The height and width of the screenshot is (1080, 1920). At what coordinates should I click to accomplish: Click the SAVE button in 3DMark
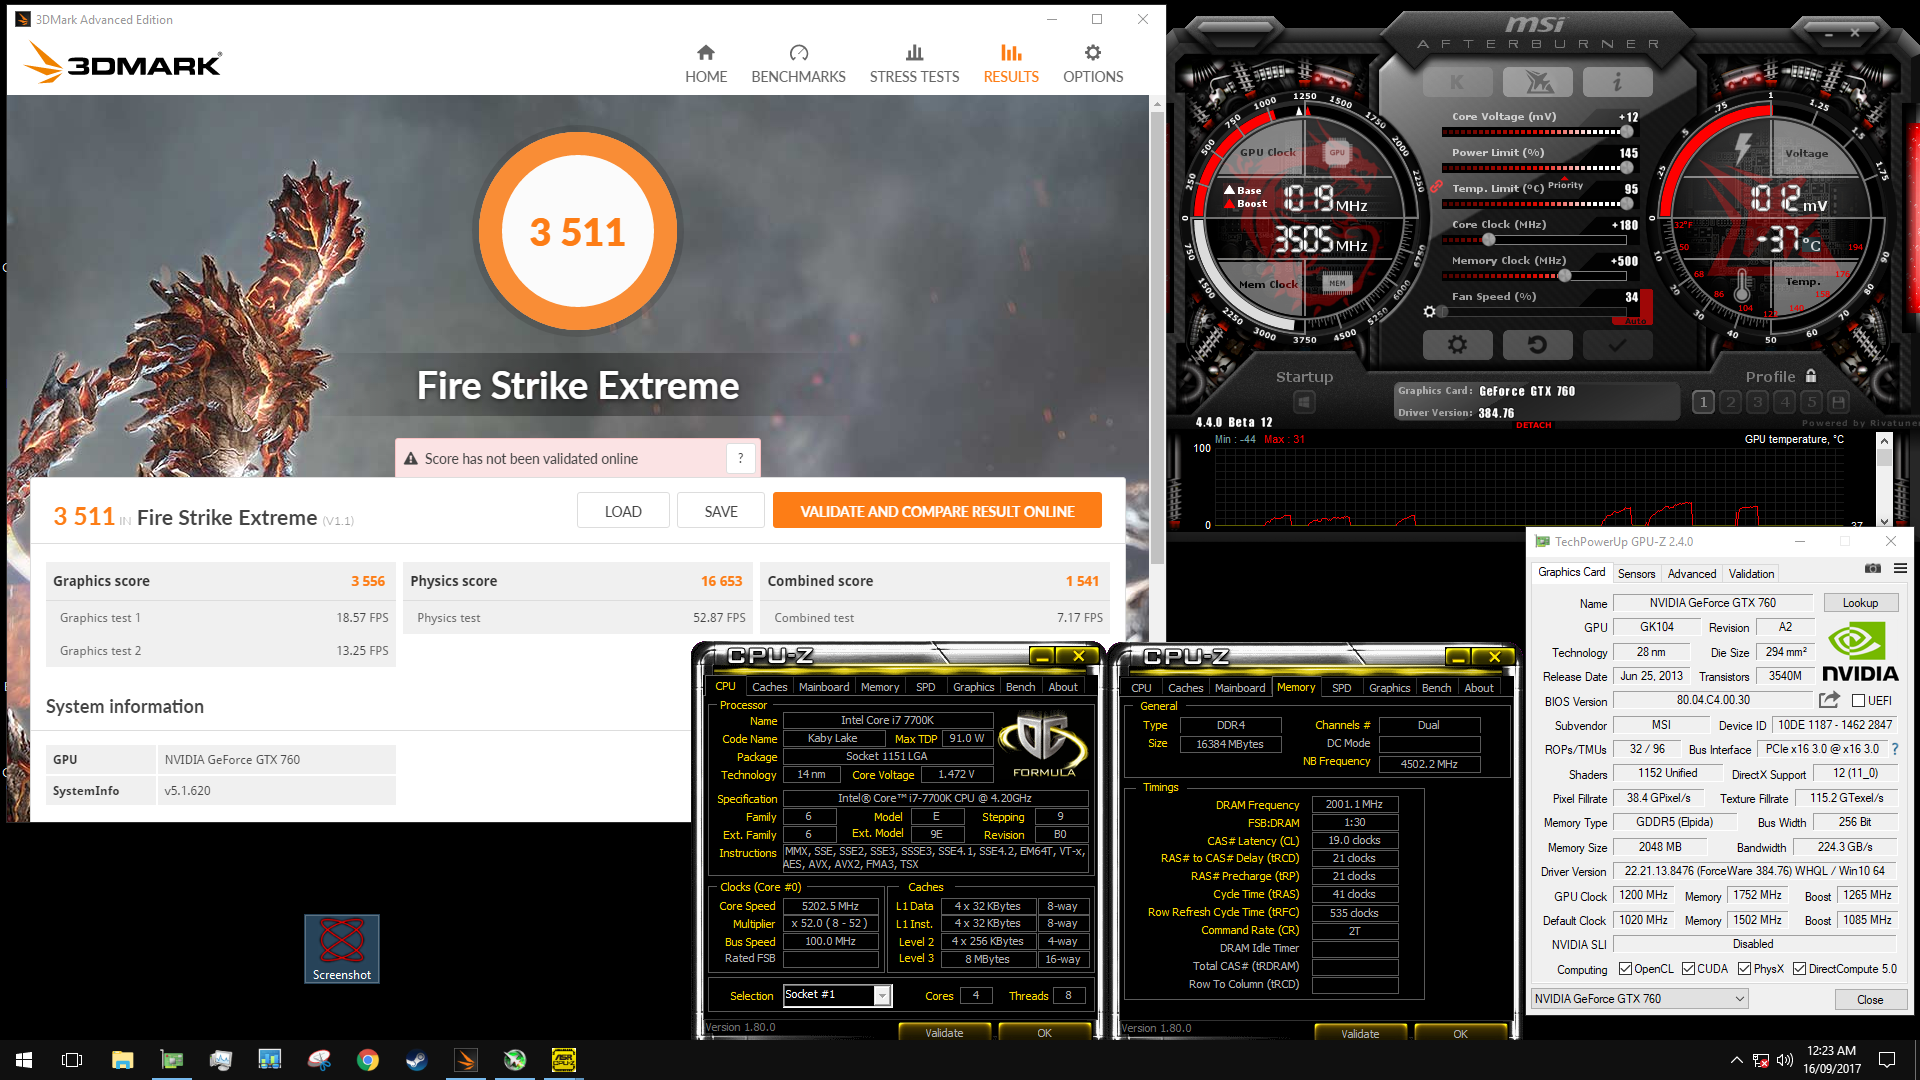point(721,511)
